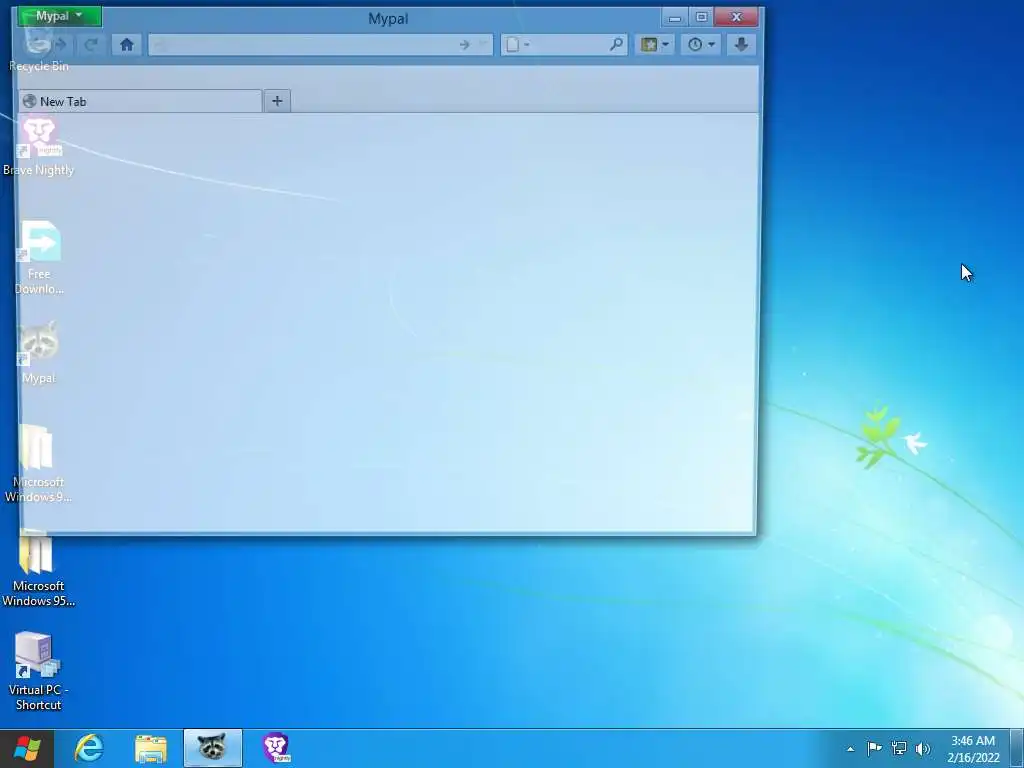This screenshot has width=1024, height=768.
Task: Open the green Mypal application menu button
Action: click(x=59, y=16)
